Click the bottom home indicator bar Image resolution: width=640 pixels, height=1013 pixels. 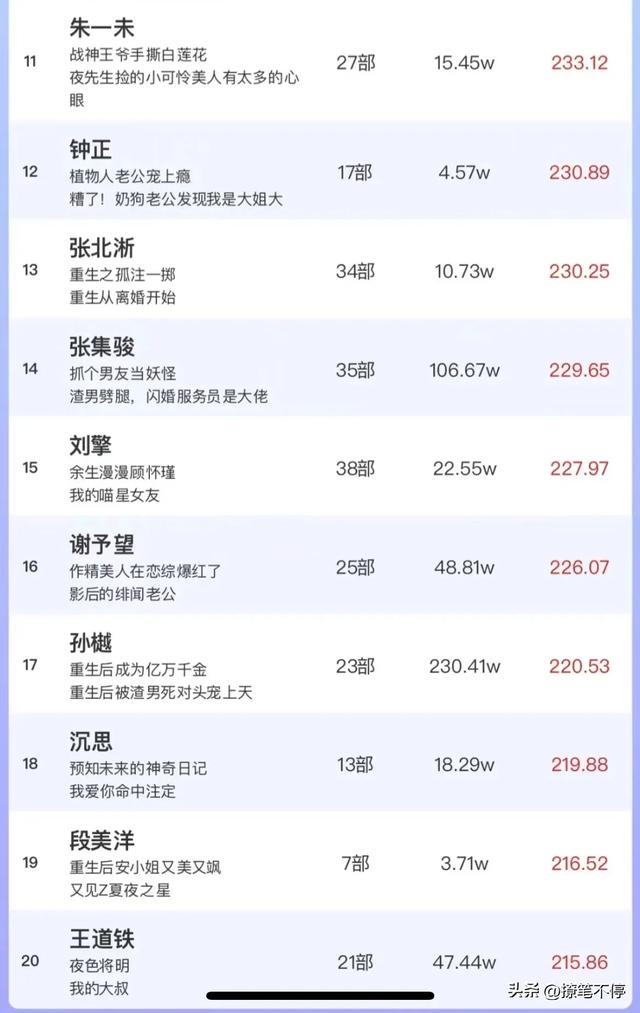320,996
